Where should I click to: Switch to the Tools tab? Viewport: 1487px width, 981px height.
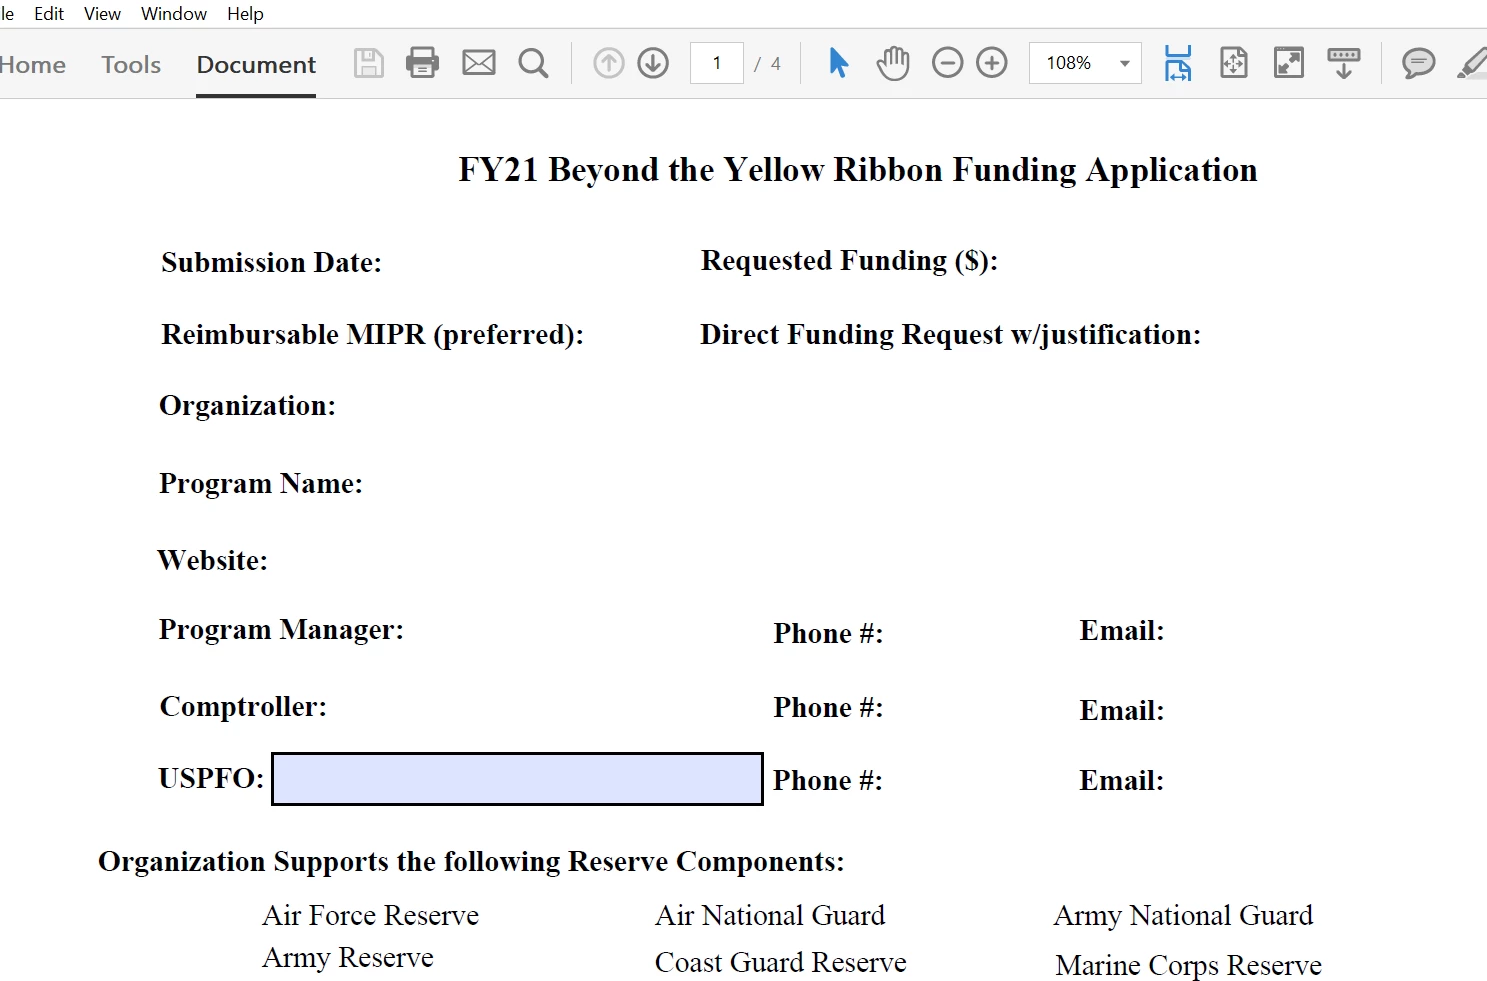click(x=131, y=65)
